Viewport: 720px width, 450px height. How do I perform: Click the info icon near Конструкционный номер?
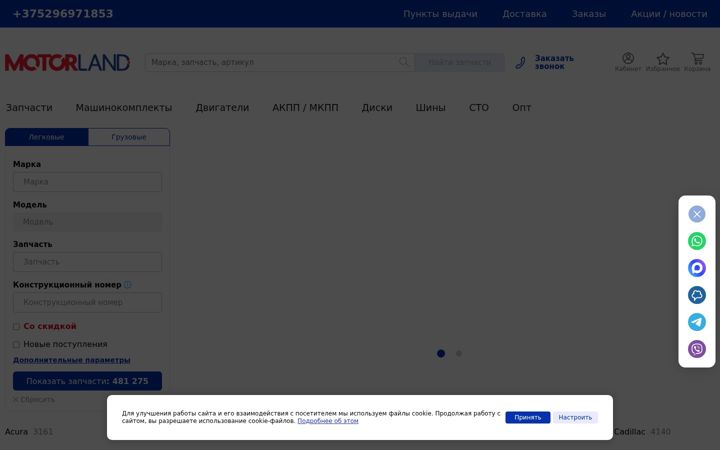[x=128, y=285]
